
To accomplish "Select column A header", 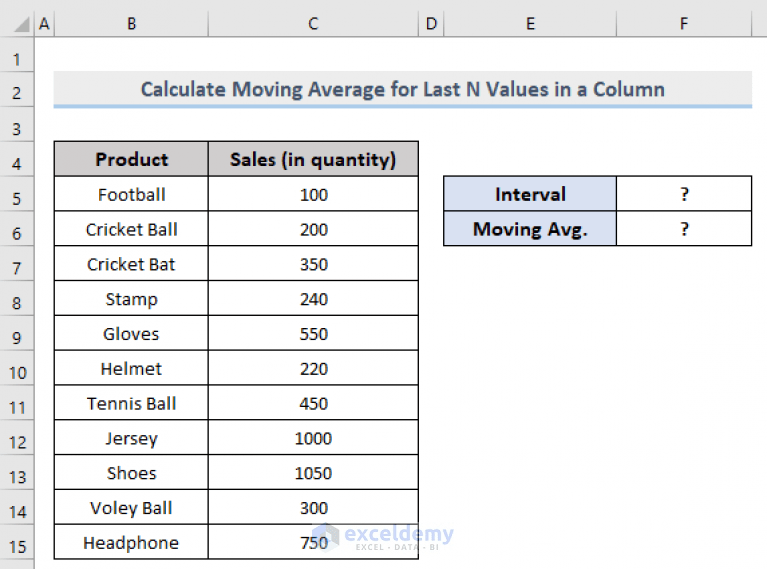I will 44,23.
